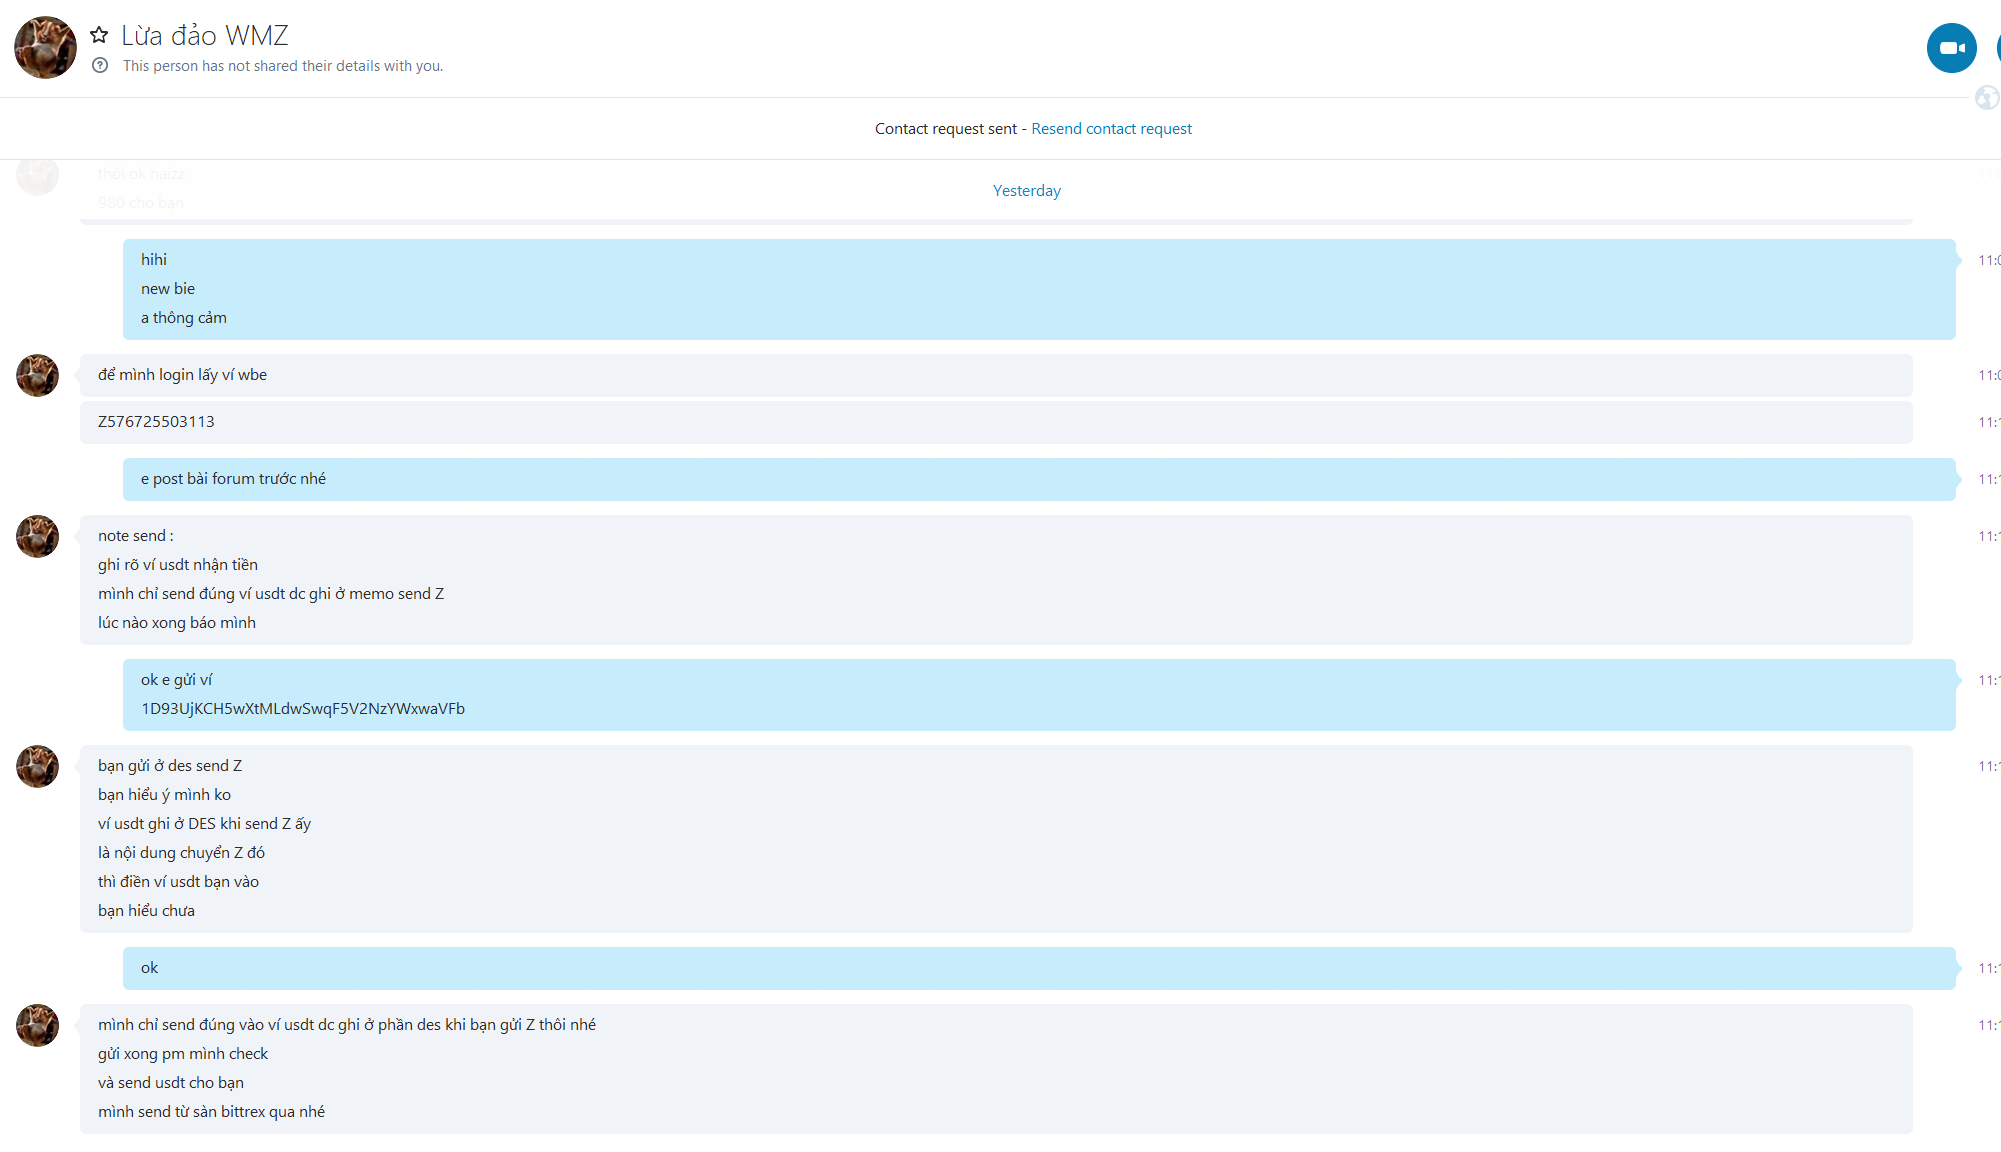
Task: Click avatar beside 'bạn gửi ở des' message
Action: pyautogui.click(x=38, y=767)
